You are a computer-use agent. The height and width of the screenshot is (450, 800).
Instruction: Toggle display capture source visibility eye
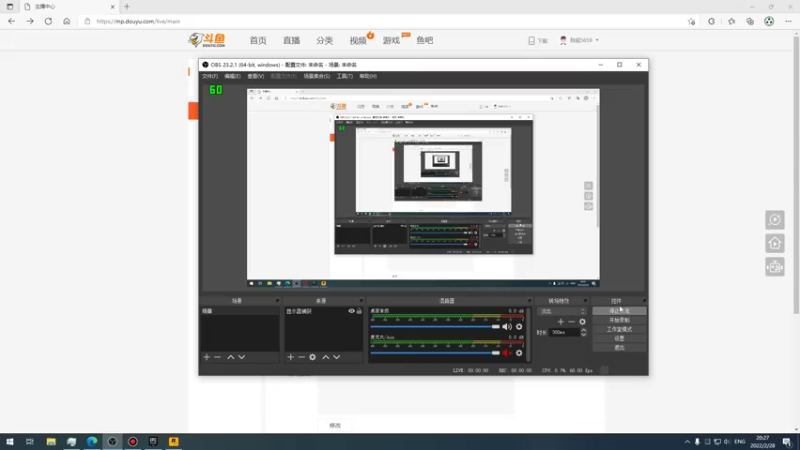(352, 311)
